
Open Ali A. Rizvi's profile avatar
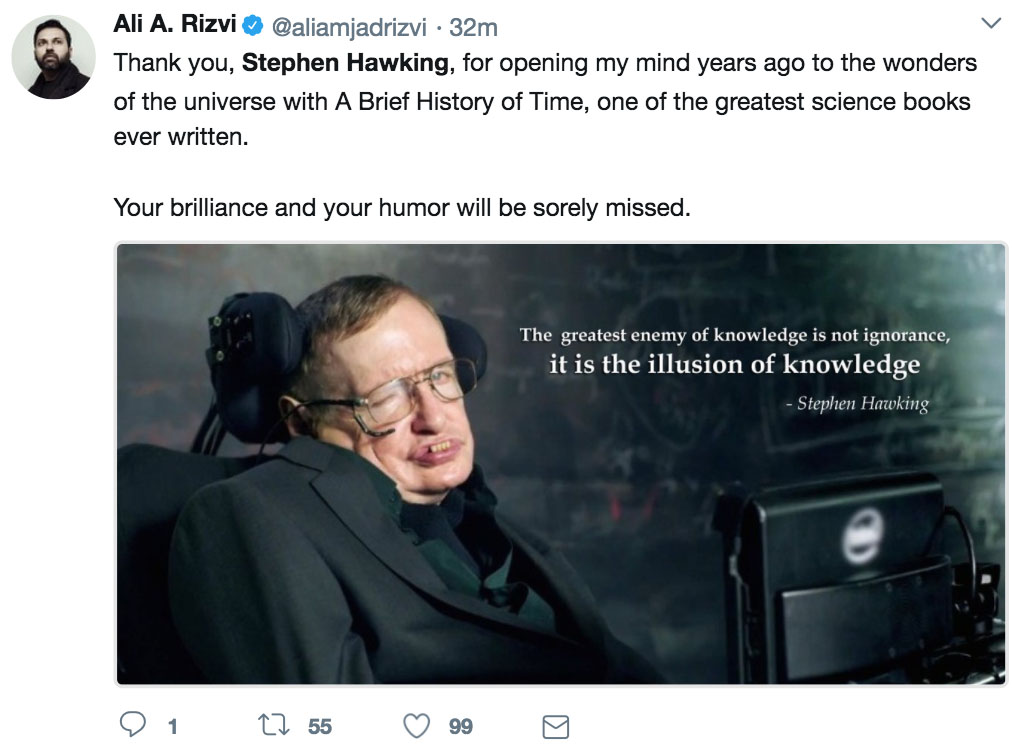(x=54, y=57)
